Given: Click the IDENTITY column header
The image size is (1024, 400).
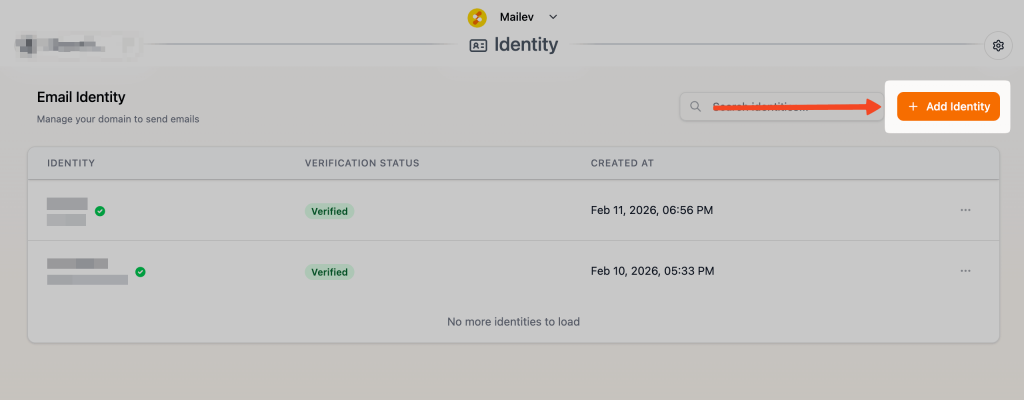Looking at the screenshot, I should 71,163.
